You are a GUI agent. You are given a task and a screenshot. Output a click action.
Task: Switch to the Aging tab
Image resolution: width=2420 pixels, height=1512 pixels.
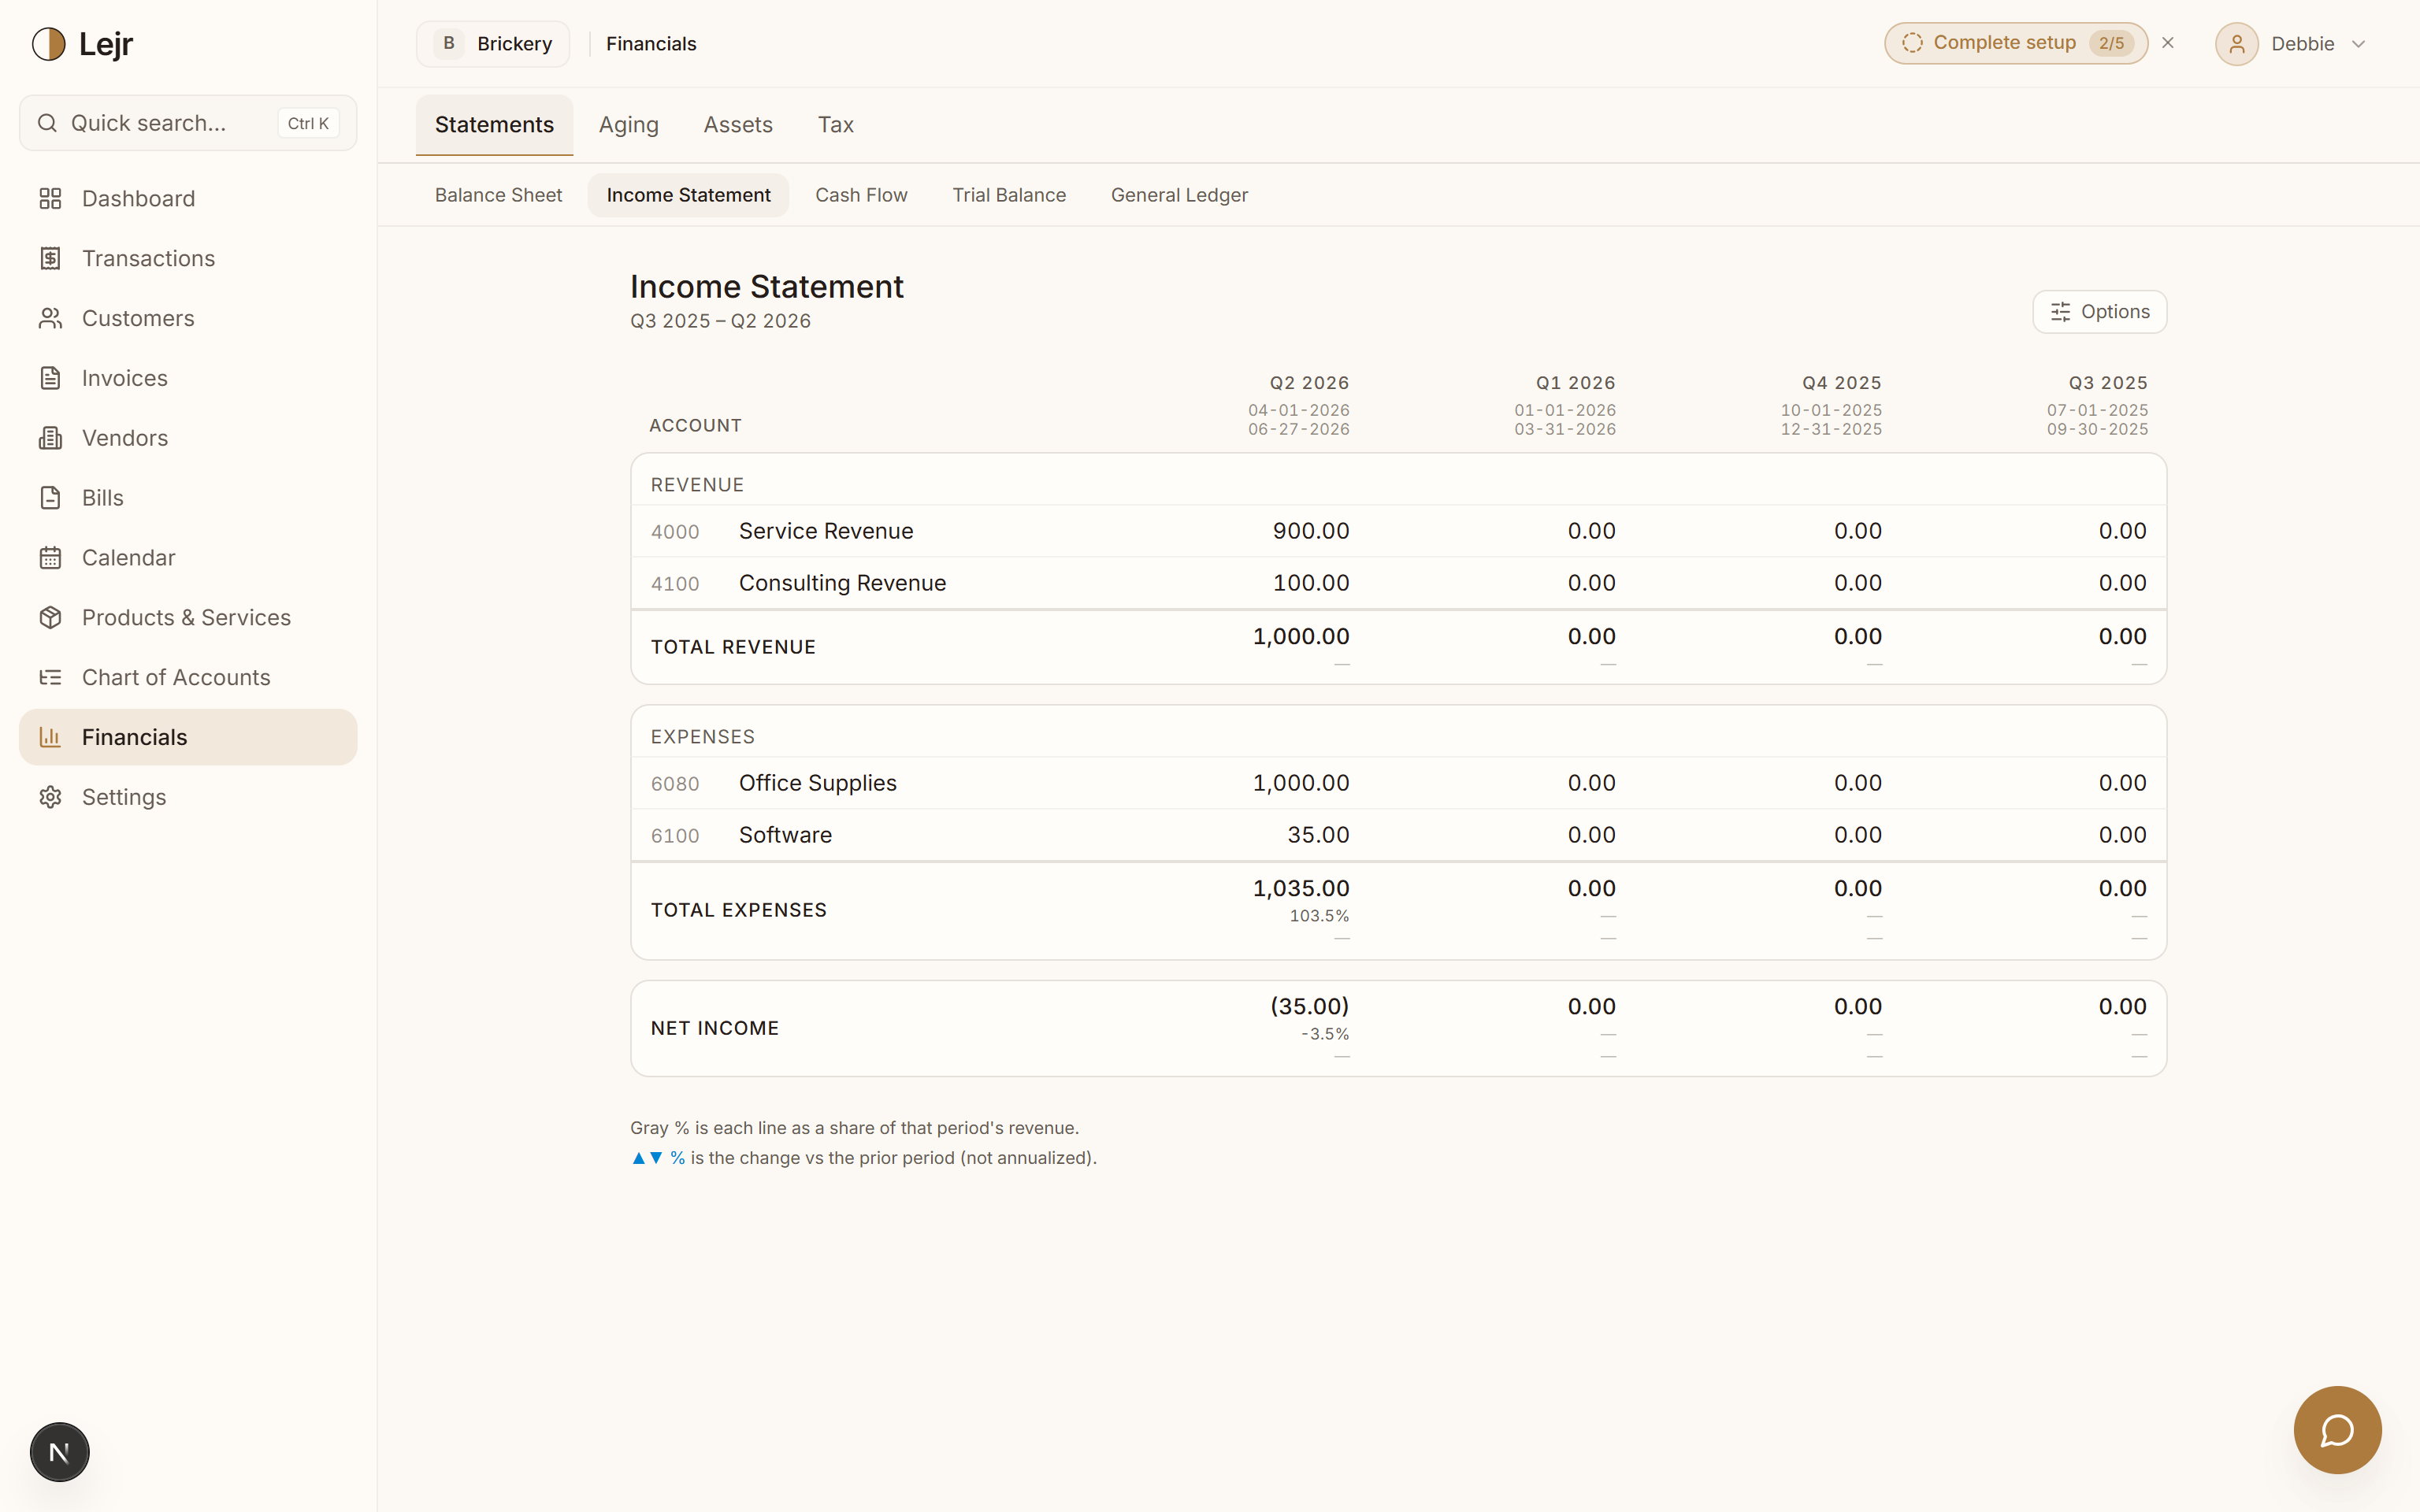click(629, 125)
